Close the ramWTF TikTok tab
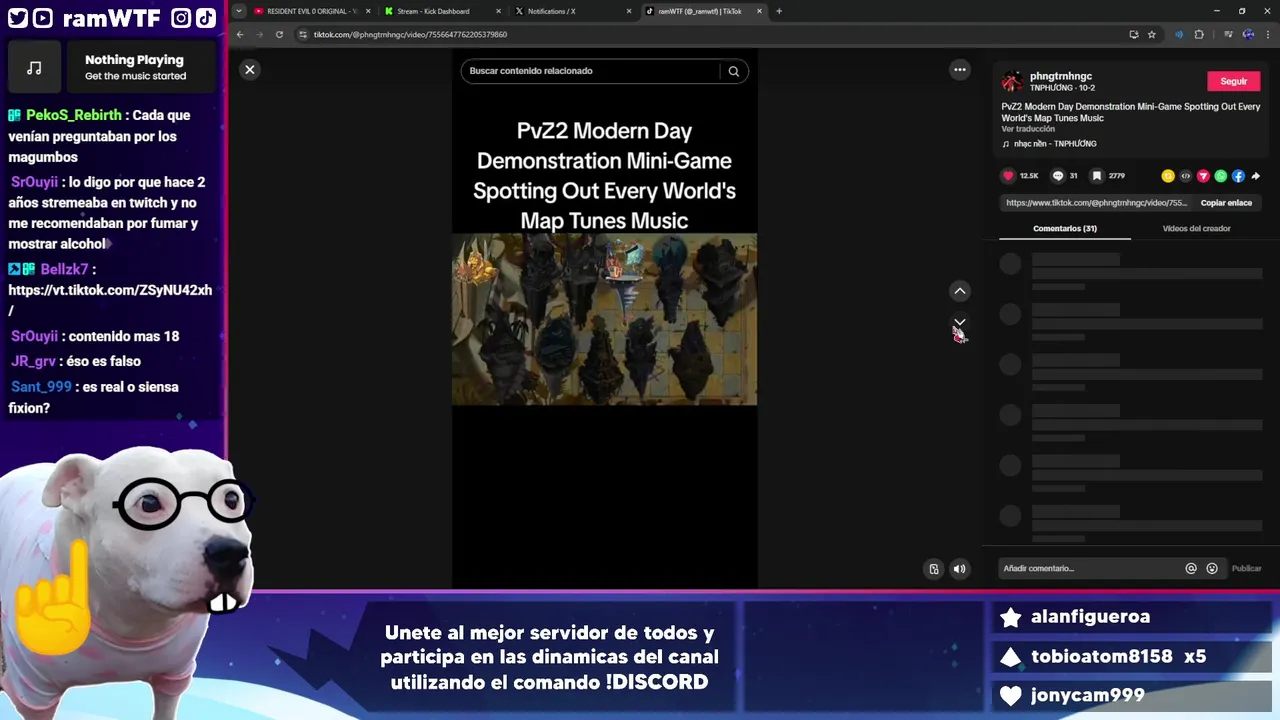The width and height of the screenshot is (1280, 720). click(760, 11)
